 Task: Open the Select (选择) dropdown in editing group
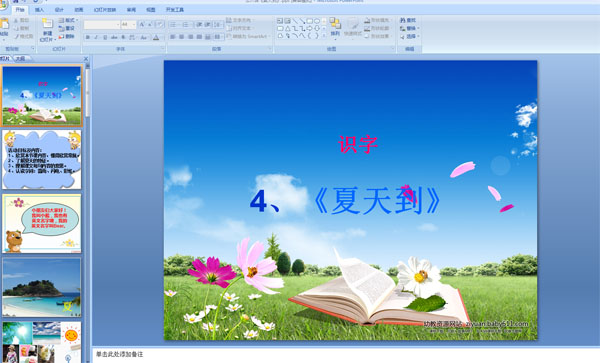(x=410, y=36)
